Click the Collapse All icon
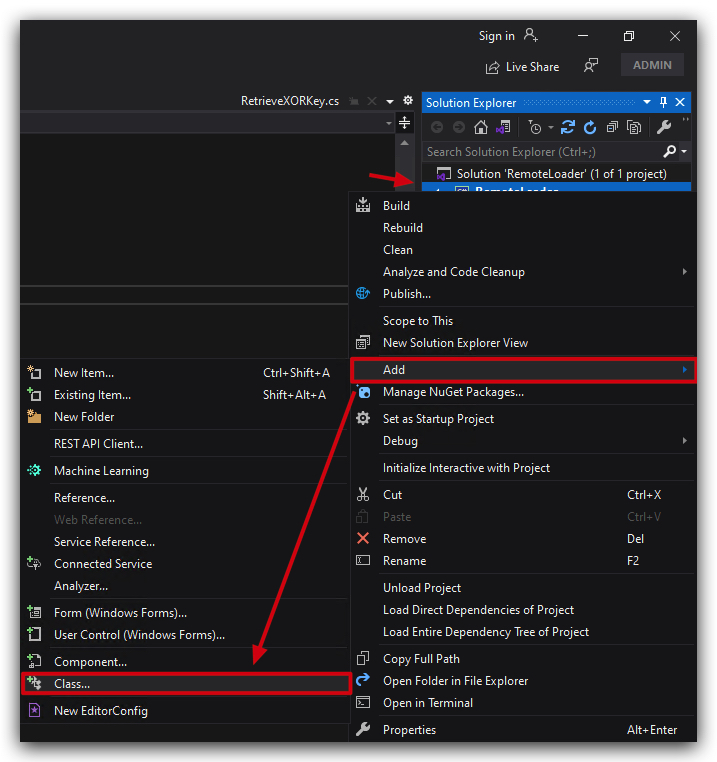The height and width of the screenshot is (762, 717). (x=612, y=127)
